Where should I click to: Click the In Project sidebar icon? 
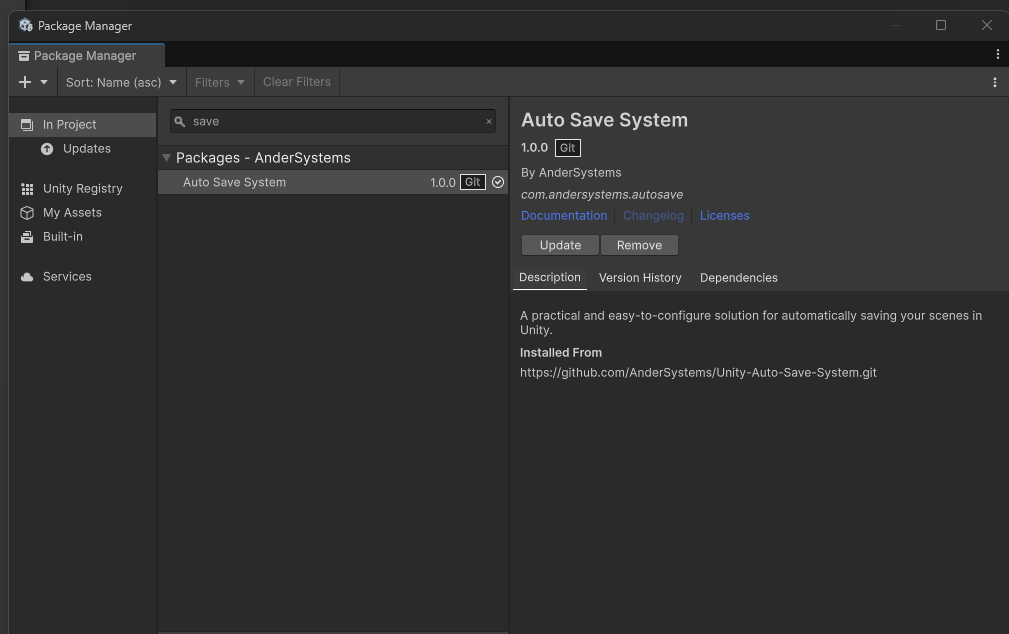pyautogui.click(x=27, y=125)
